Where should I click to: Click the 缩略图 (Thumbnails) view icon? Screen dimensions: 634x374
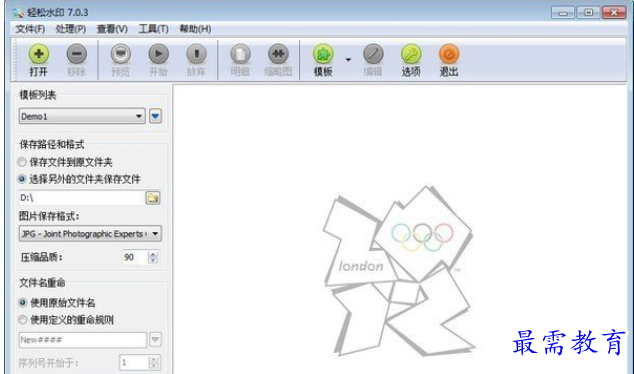coord(278,54)
